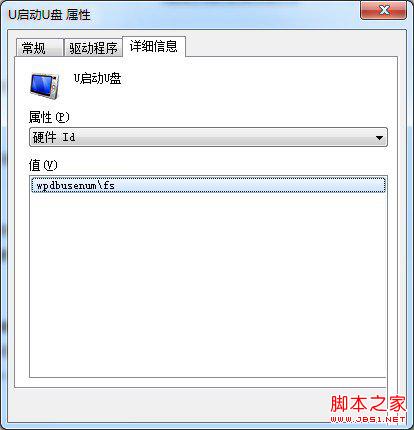Click the 值(V) label
The width and height of the screenshot is (414, 430).
[x=43, y=165]
